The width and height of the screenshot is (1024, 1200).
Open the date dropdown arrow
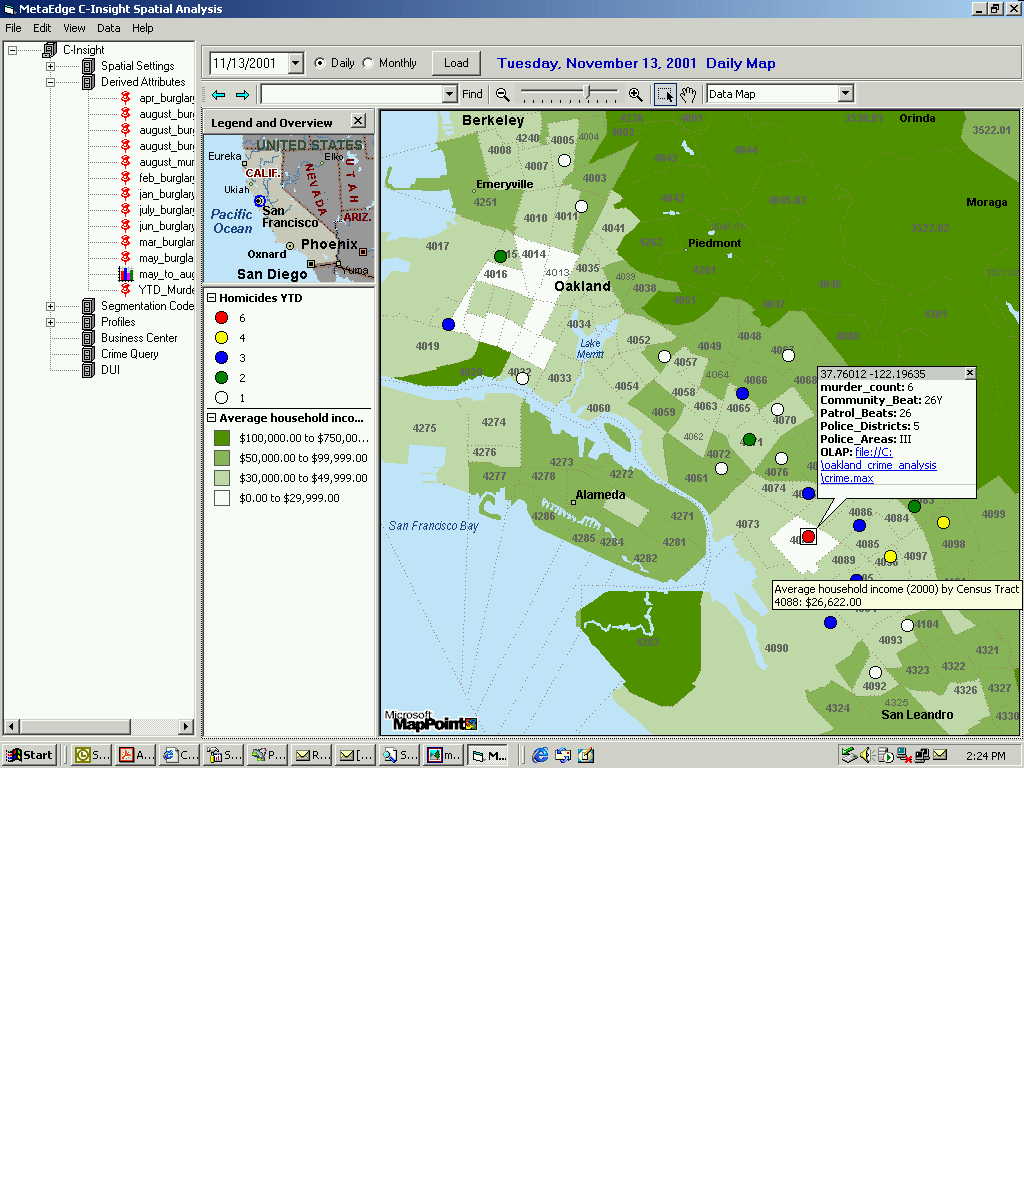click(x=295, y=63)
